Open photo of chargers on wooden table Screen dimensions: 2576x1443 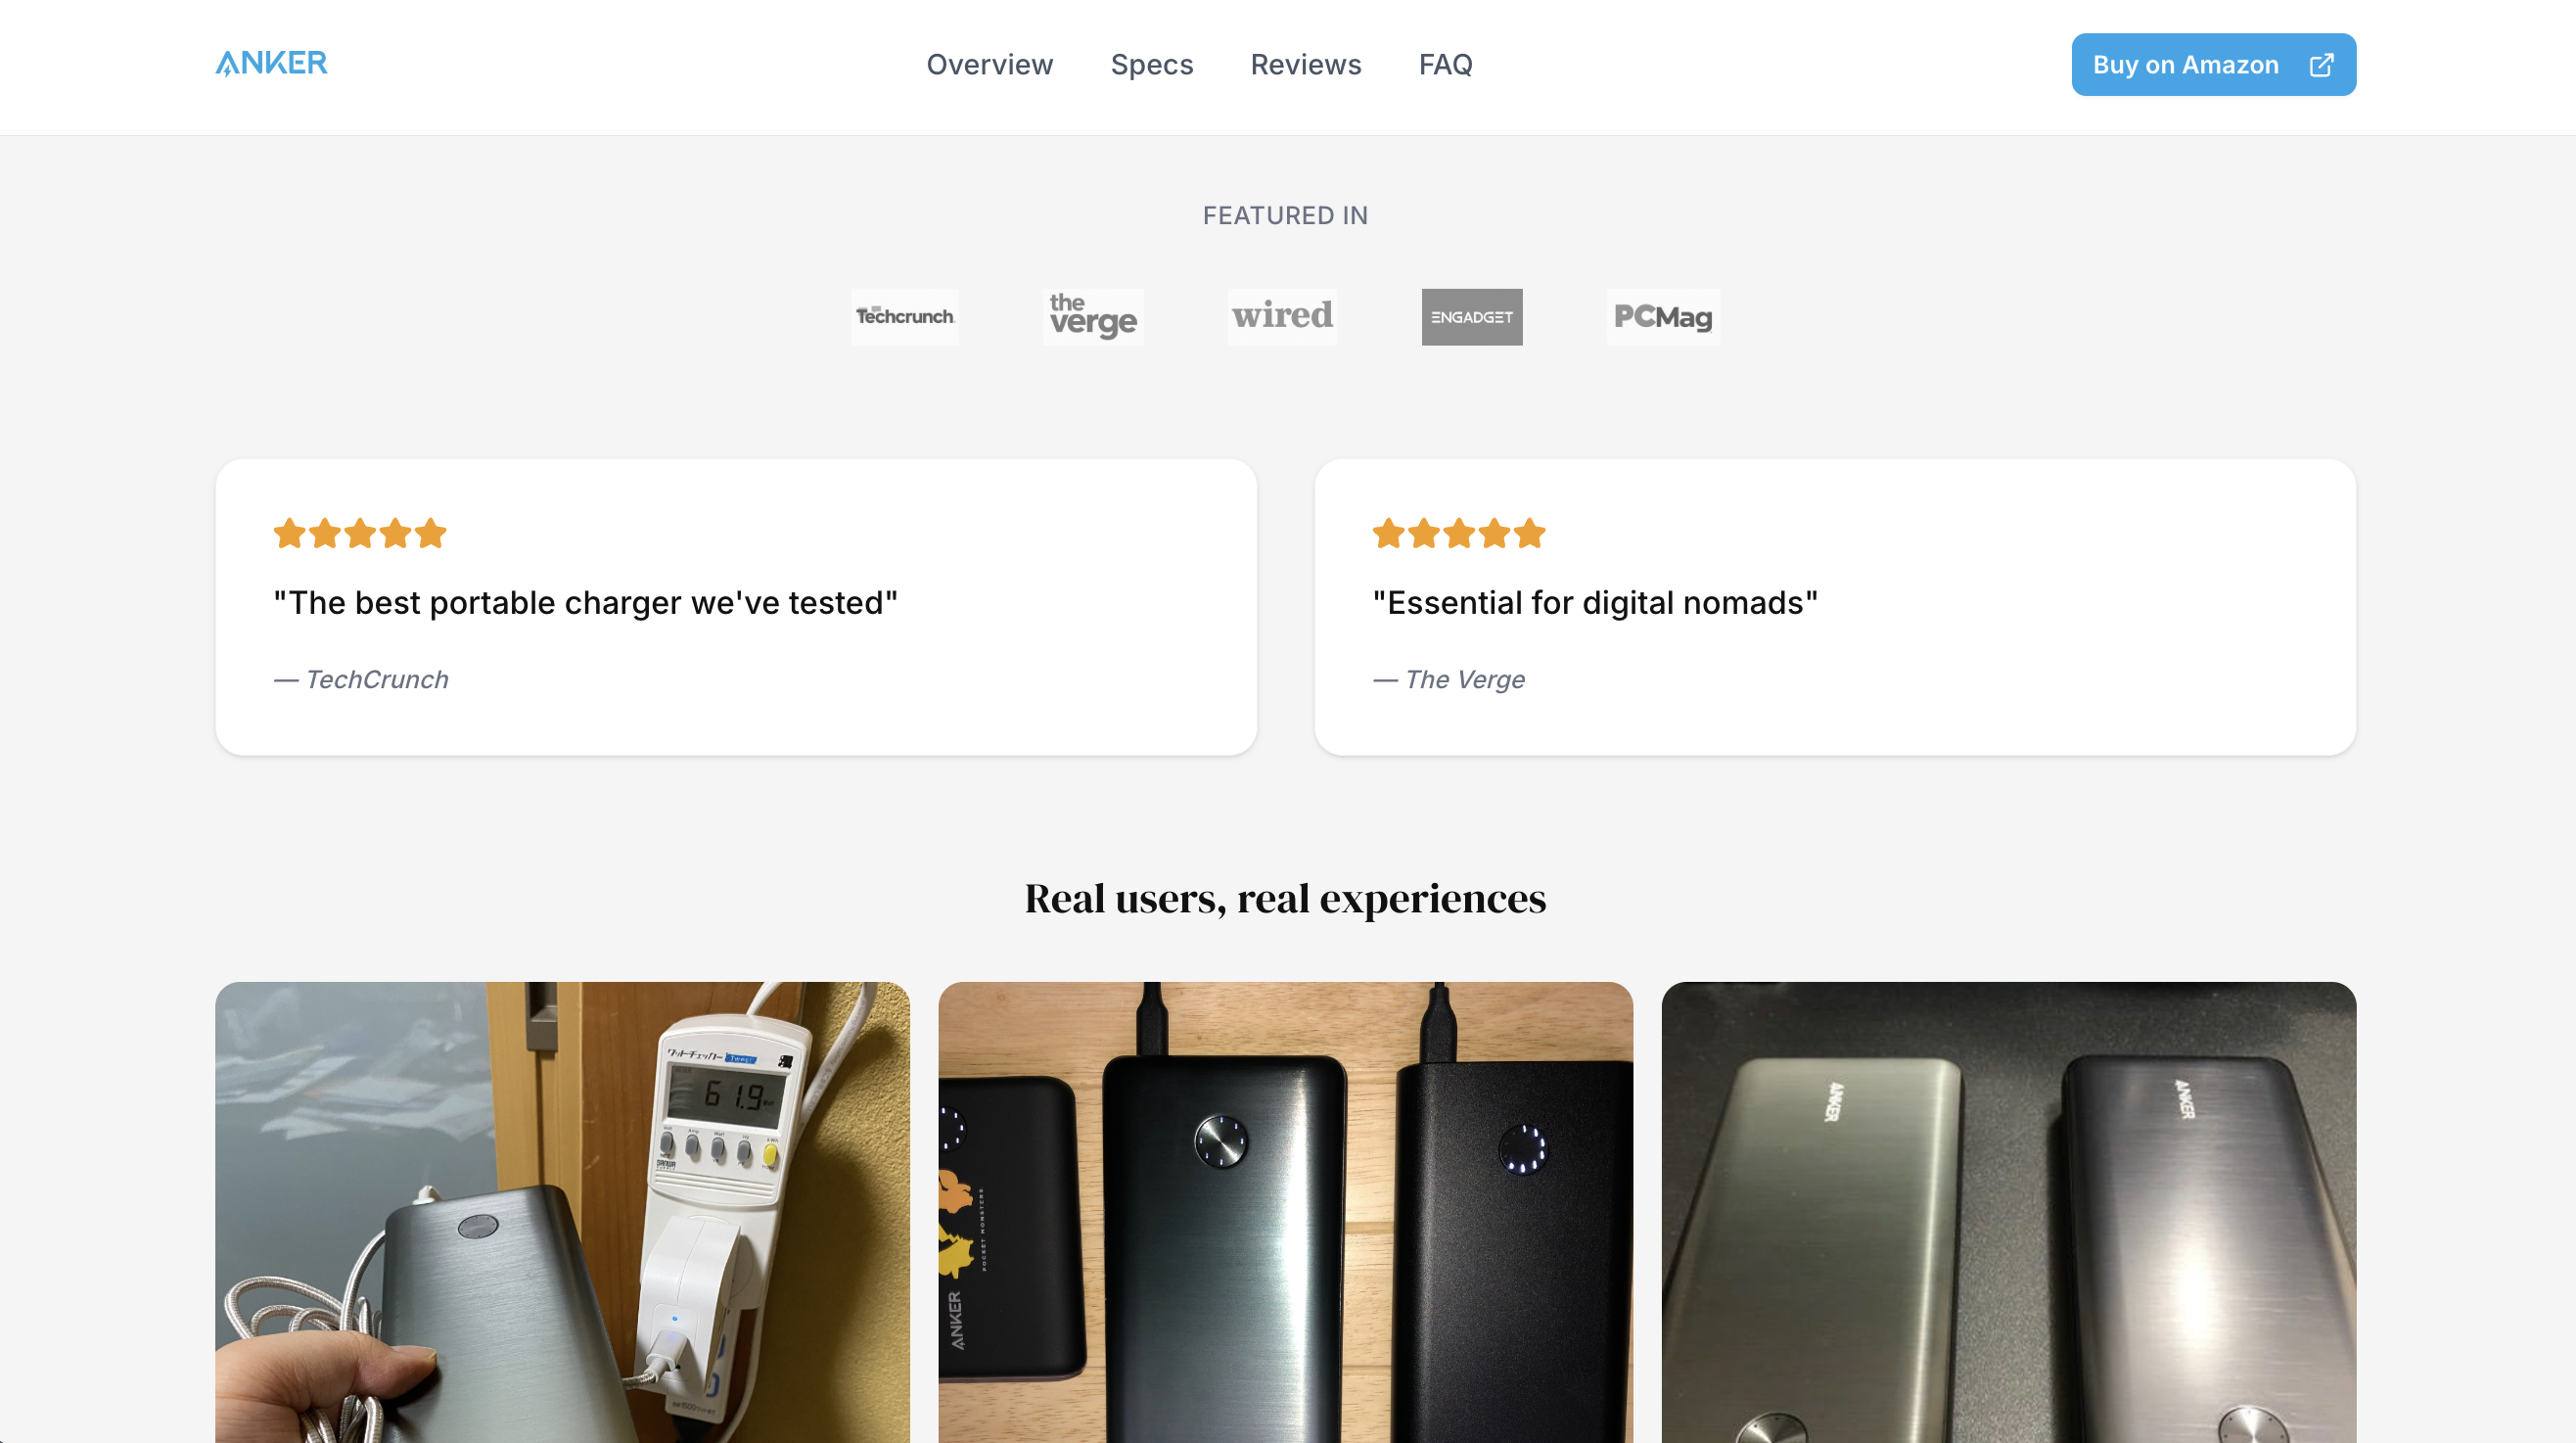click(x=1285, y=1212)
